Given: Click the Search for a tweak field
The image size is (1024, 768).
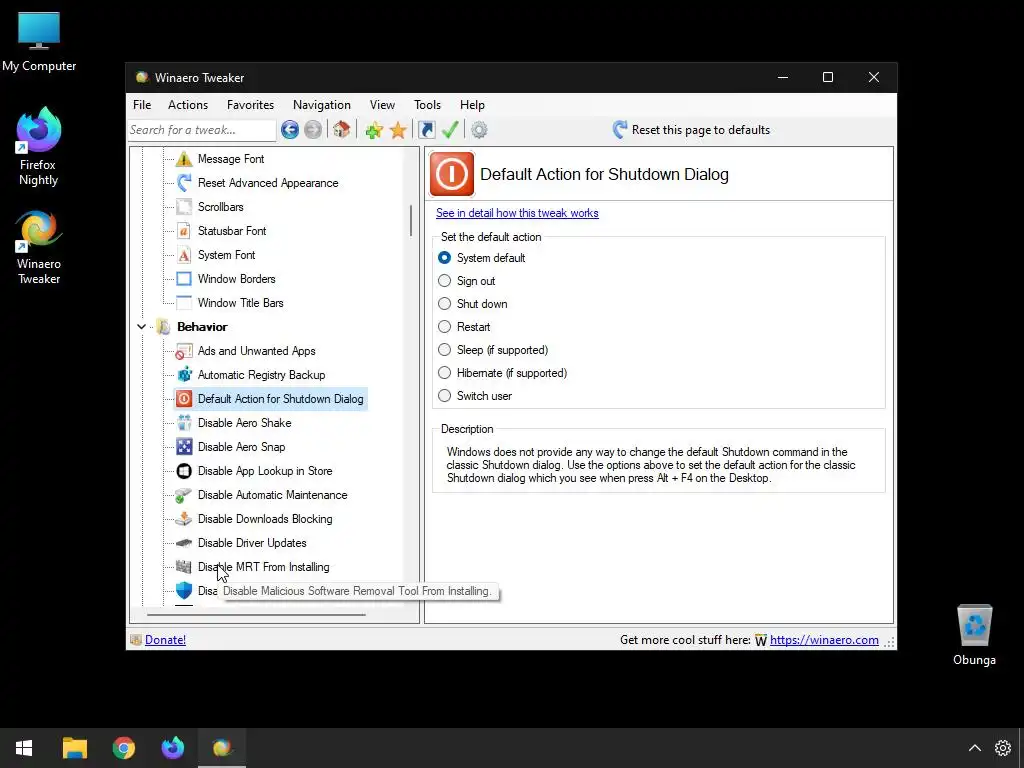Looking at the screenshot, I should pos(202,130).
